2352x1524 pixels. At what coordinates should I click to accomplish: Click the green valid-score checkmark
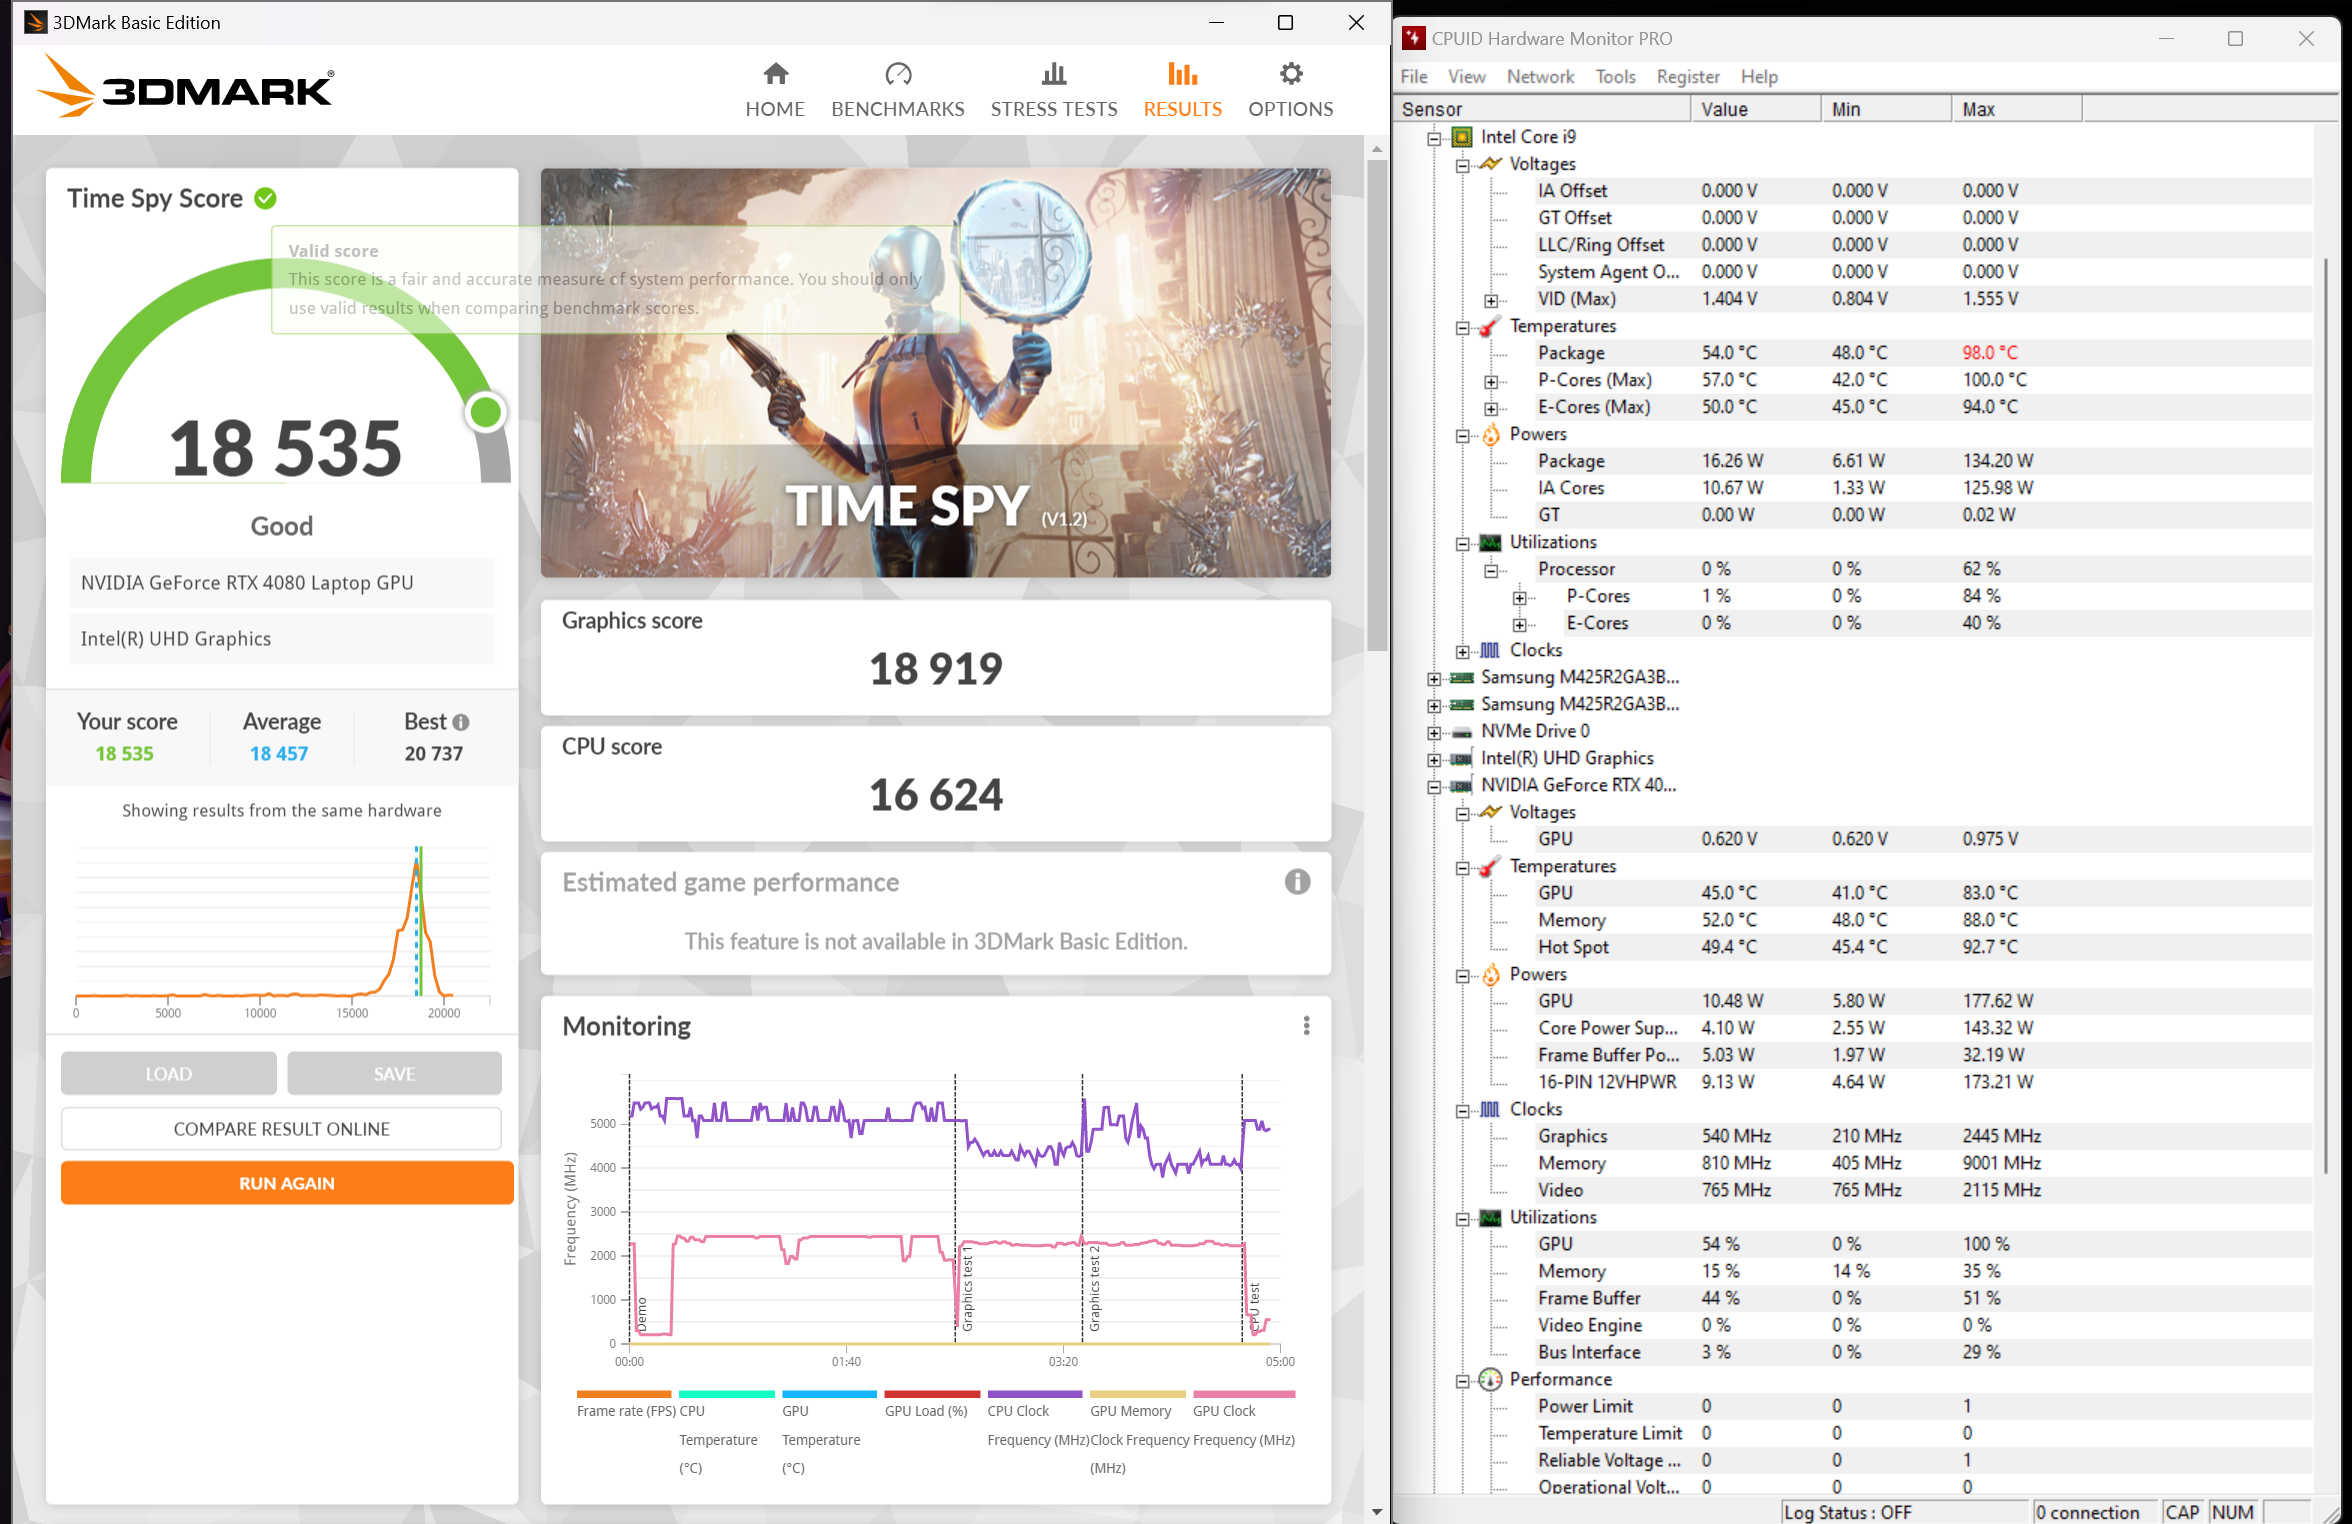266,199
